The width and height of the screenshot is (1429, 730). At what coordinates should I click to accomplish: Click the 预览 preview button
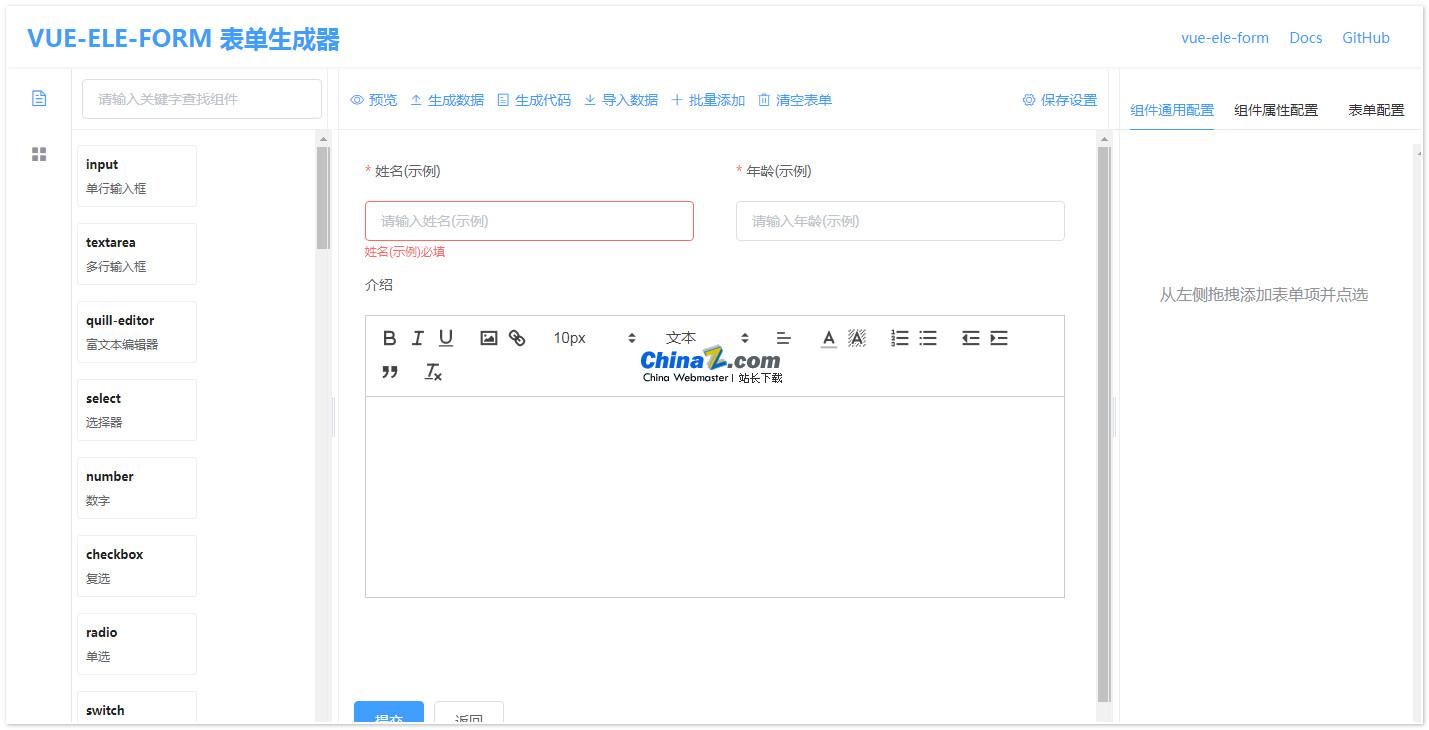coord(376,100)
